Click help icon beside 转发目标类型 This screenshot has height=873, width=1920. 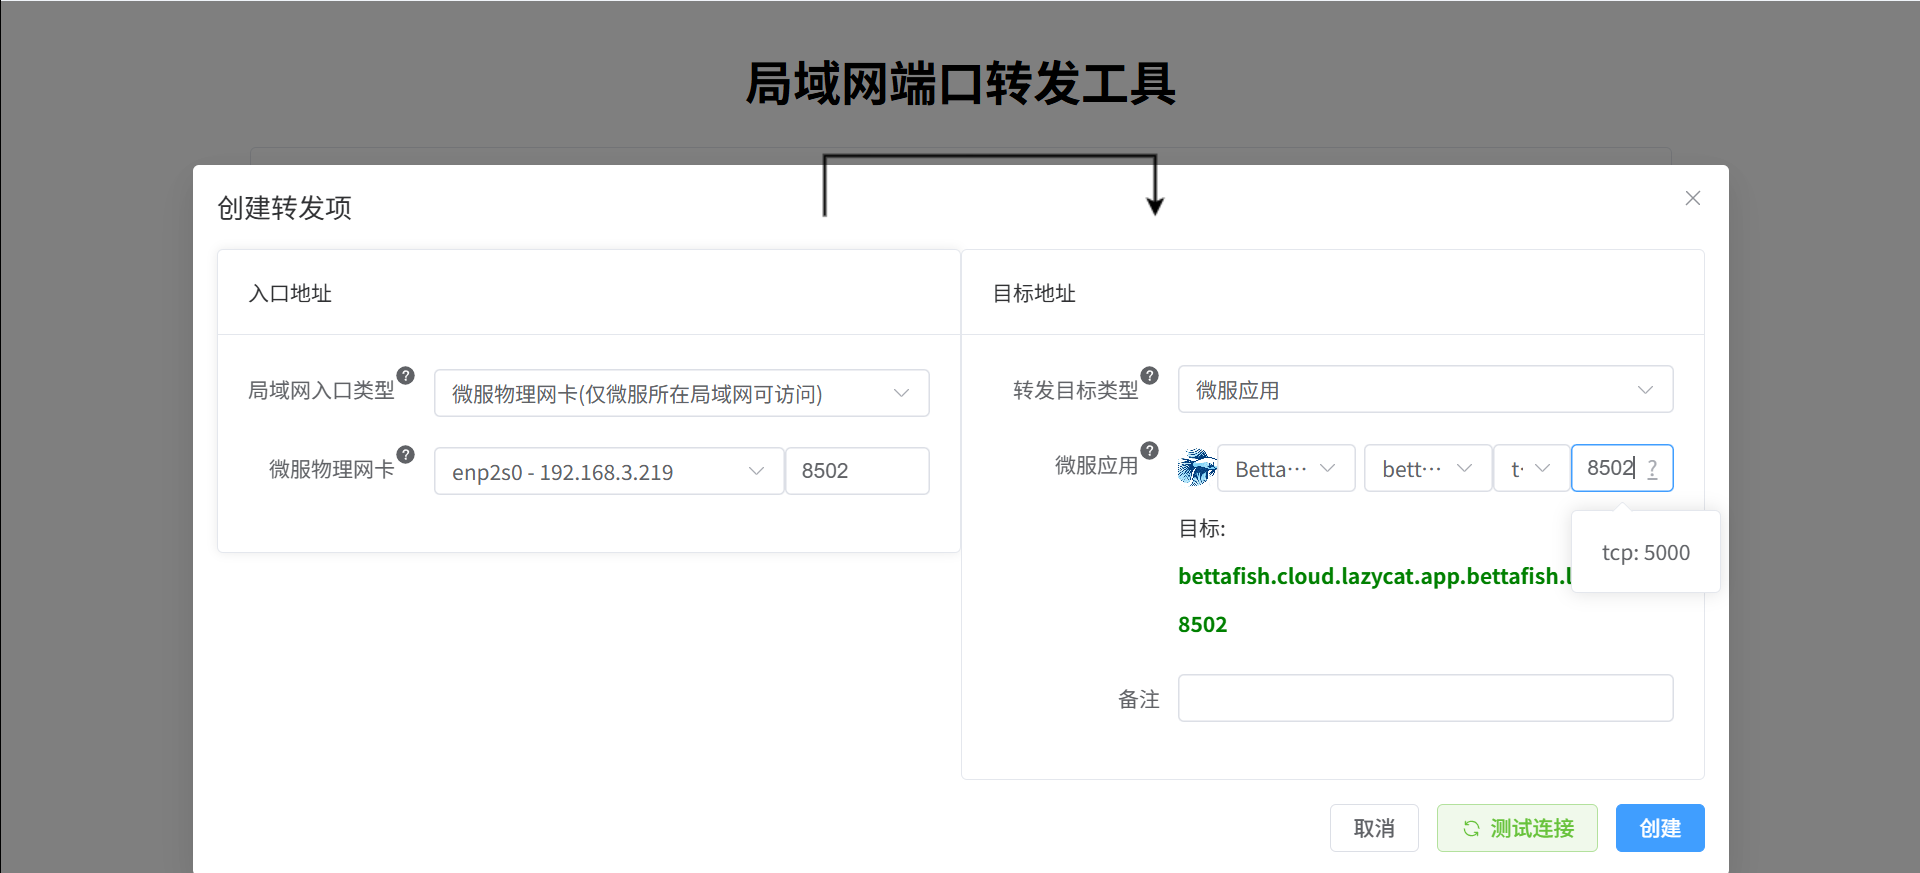click(x=1150, y=376)
